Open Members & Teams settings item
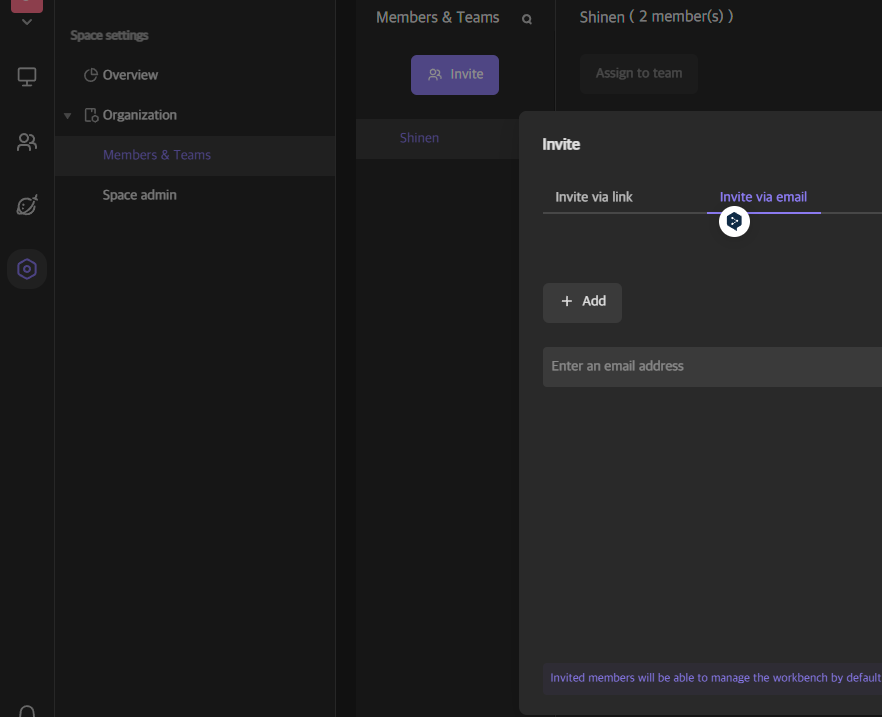882x717 pixels. point(195,155)
